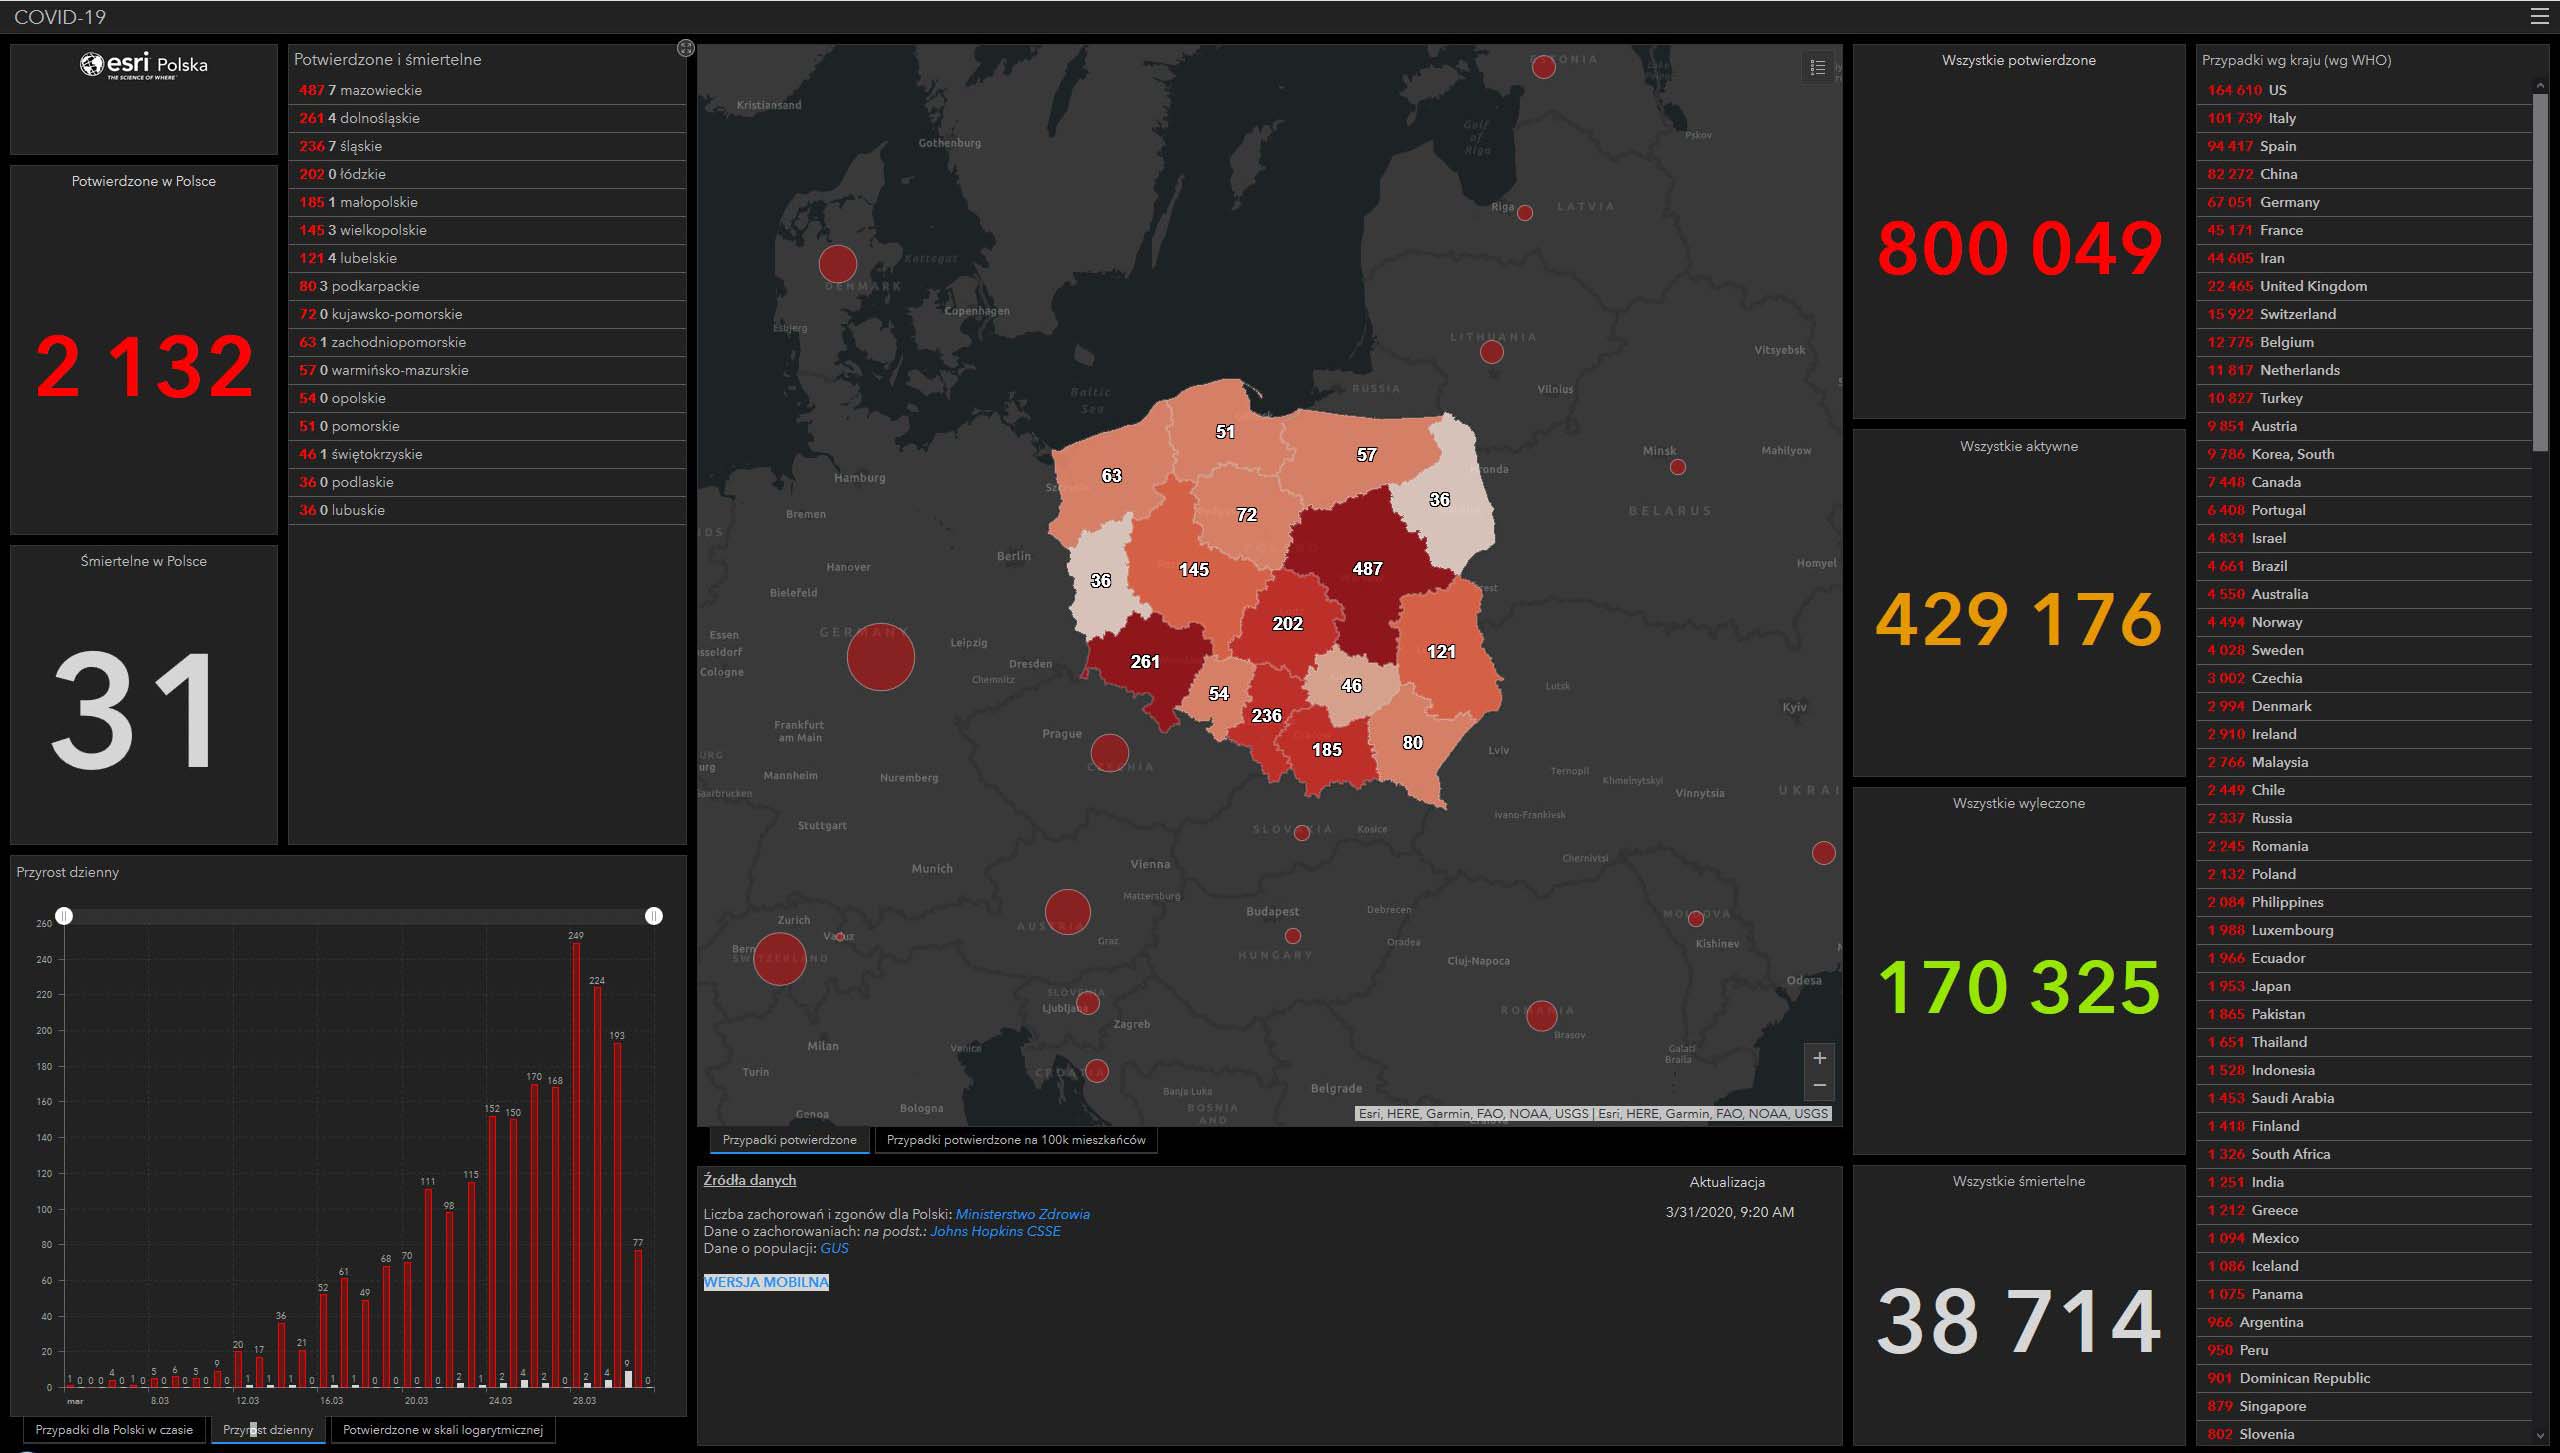Click left handle of chart range slider
This screenshot has width=2560, height=1453.
[x=64, y=916]
